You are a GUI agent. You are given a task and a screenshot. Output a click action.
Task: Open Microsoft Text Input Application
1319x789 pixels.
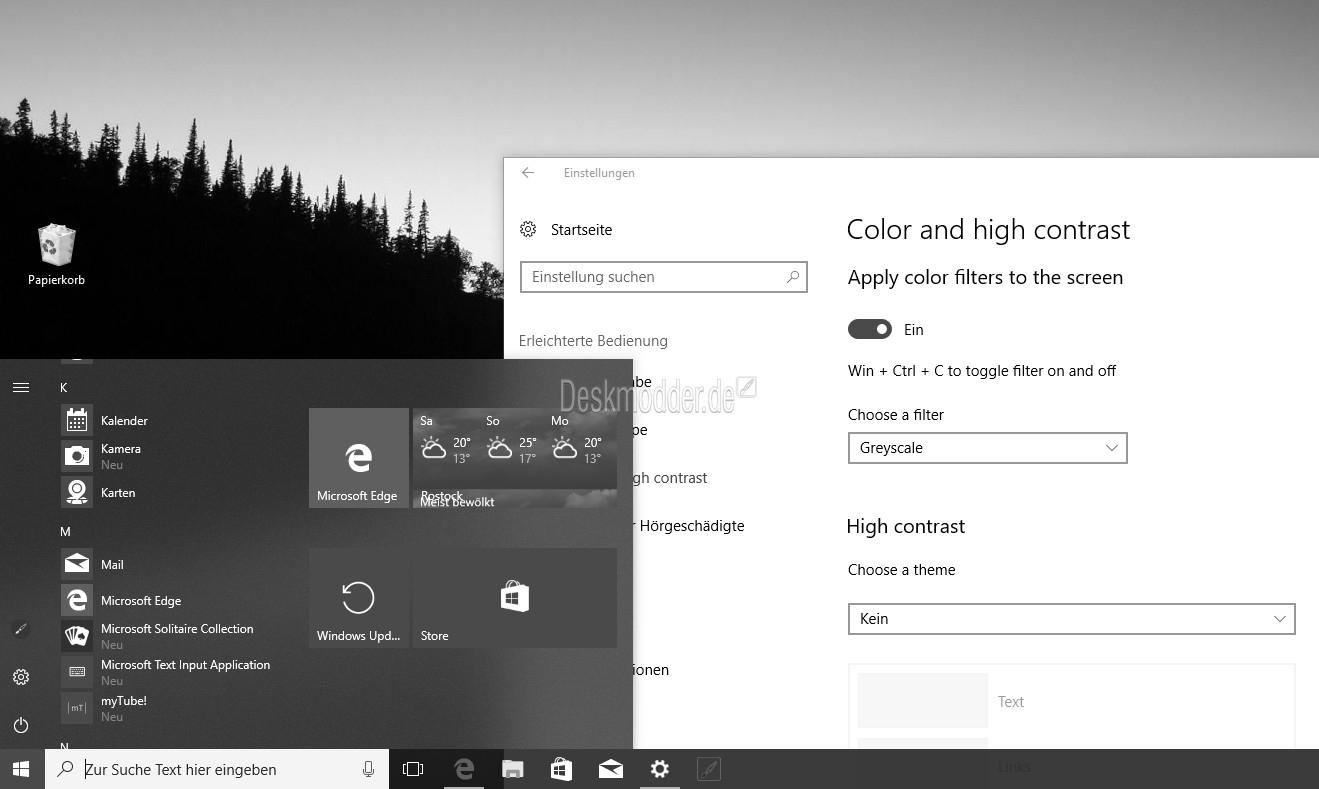click(166, 672)
